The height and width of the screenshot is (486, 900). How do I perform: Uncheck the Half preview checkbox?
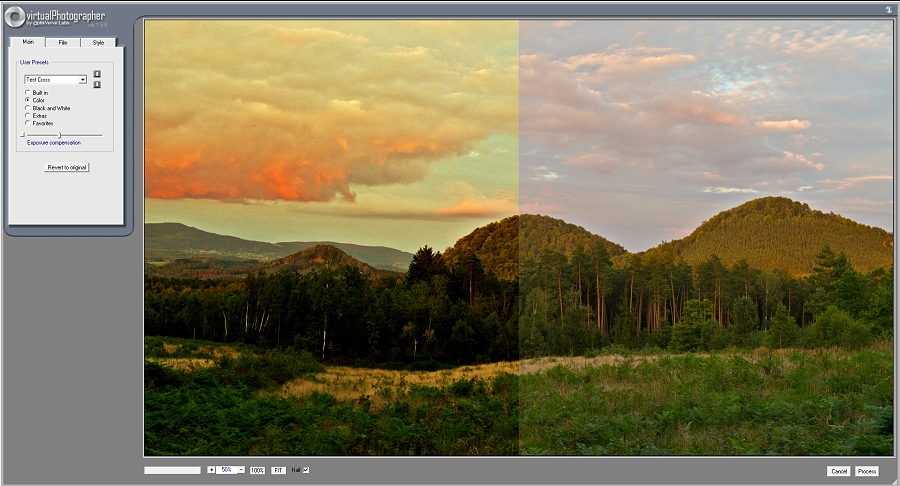306,469
